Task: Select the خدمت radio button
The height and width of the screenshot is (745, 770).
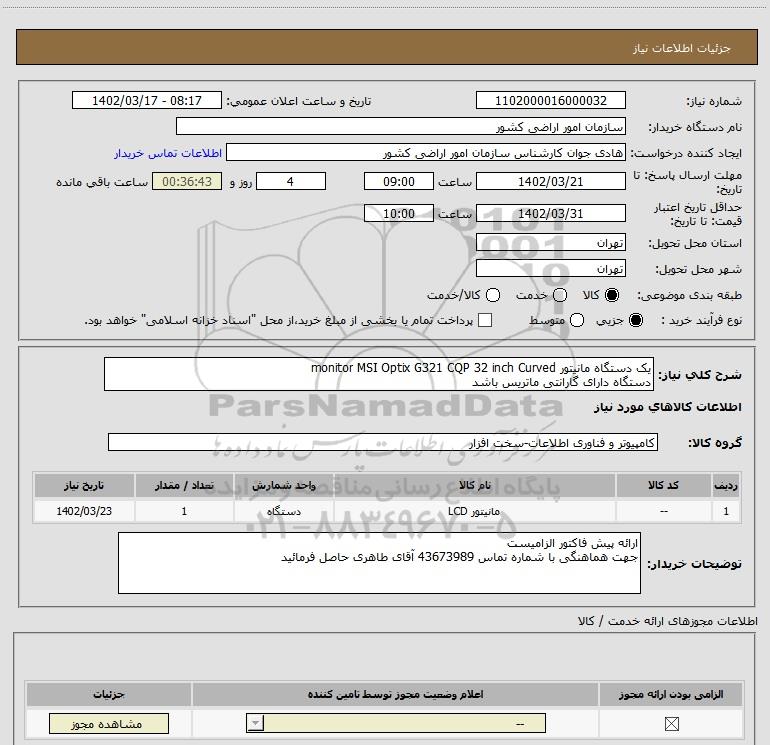Action: click(x=560, y=295)
